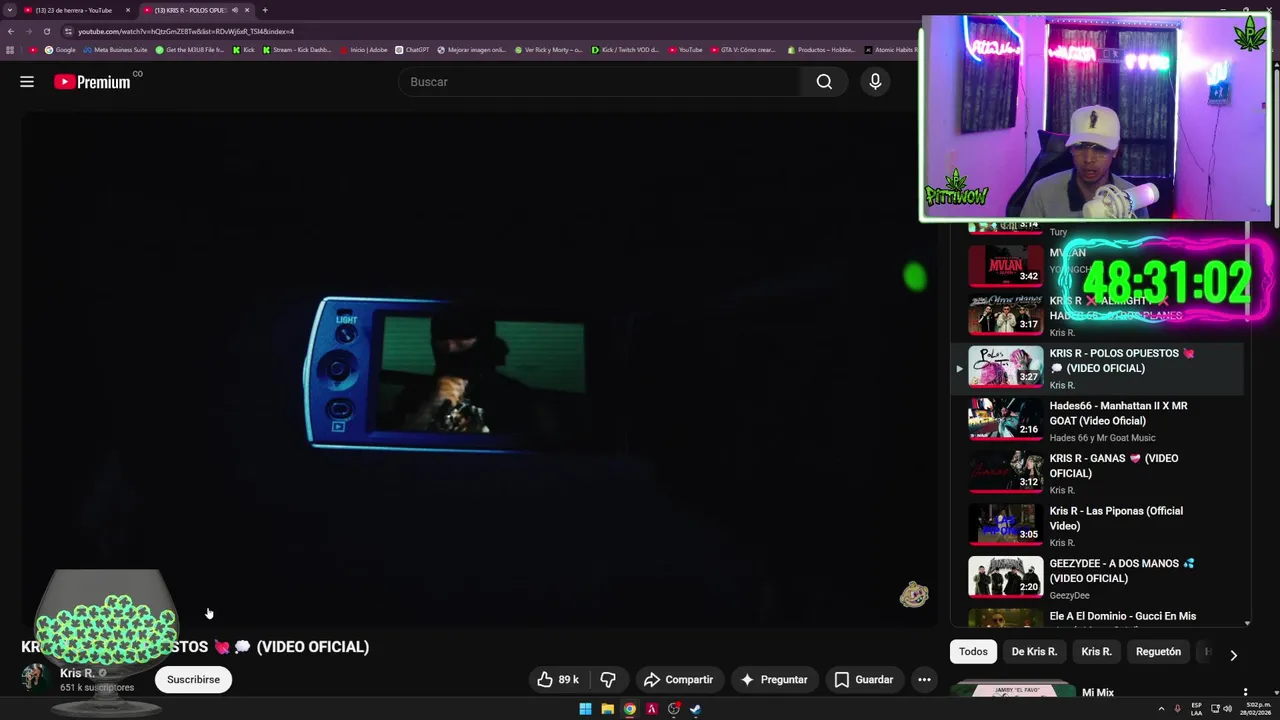Subscribe with the Suscribirse button
Viewport: 1280px width, 720px height.
click(193, 680)
